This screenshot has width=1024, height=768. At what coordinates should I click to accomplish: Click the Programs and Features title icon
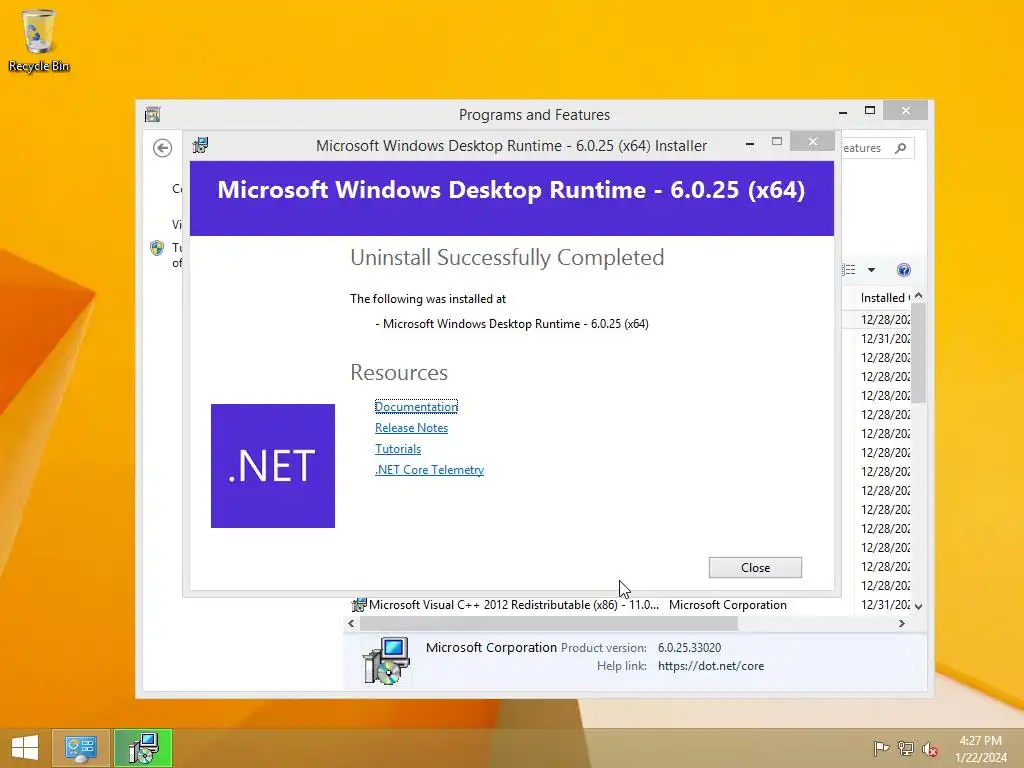point(153,114)
